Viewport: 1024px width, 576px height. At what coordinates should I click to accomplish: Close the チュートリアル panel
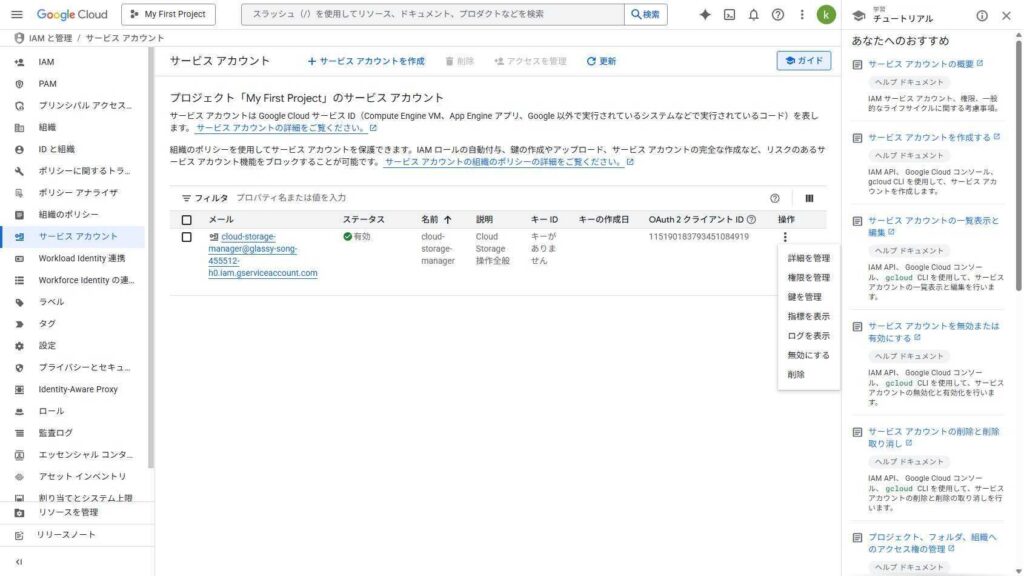coord(1006,16)
